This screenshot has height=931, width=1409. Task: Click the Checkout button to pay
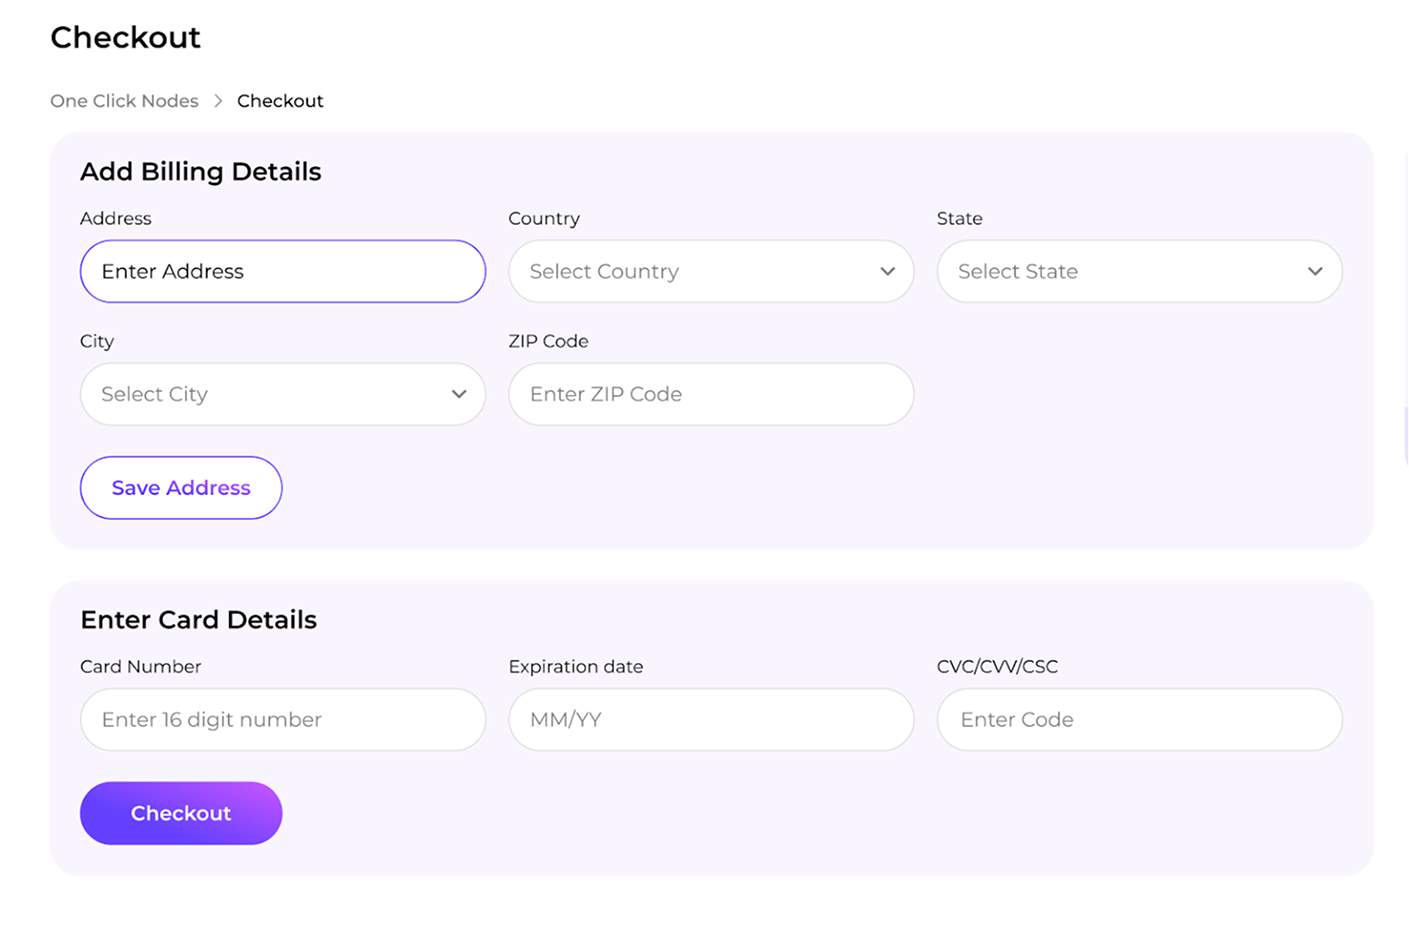coord(180,813)
